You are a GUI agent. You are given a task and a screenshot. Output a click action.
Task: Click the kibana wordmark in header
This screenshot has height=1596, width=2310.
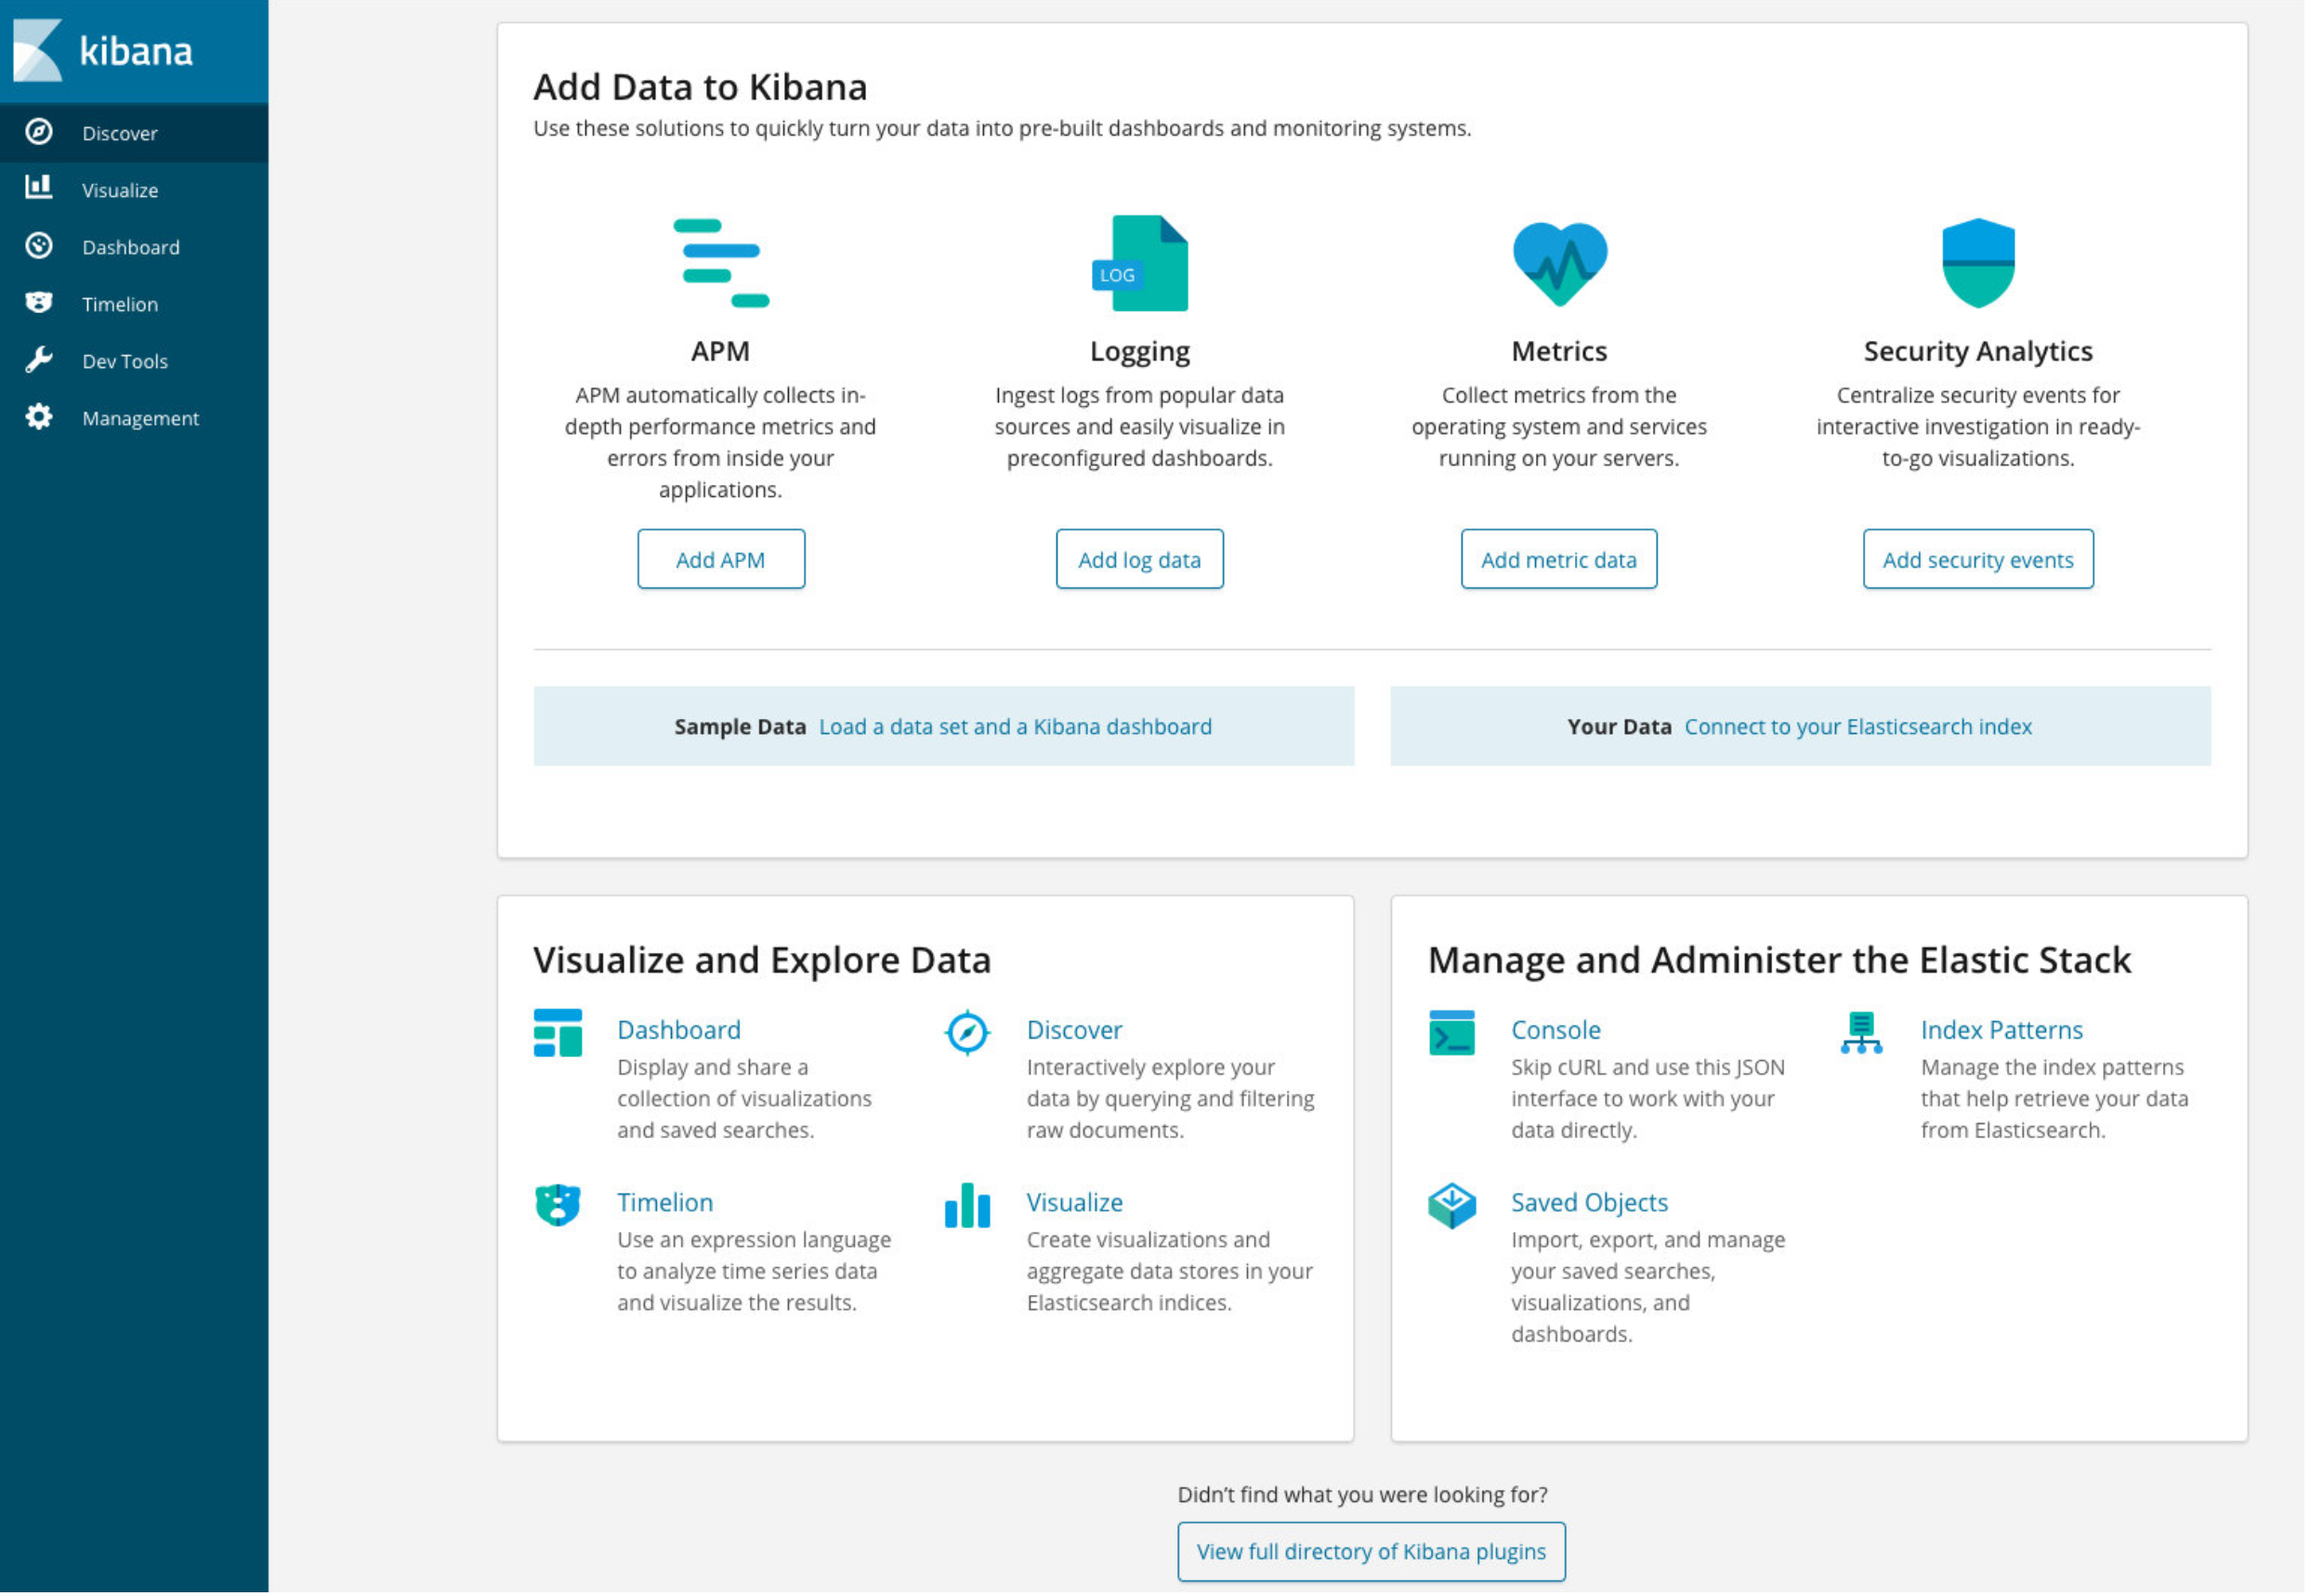tap(136, 50)
